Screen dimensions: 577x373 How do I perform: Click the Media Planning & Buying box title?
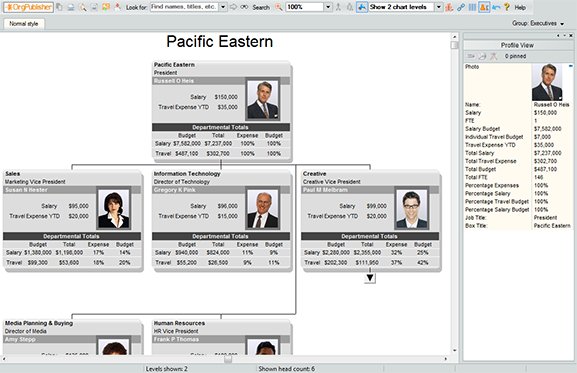39,323
